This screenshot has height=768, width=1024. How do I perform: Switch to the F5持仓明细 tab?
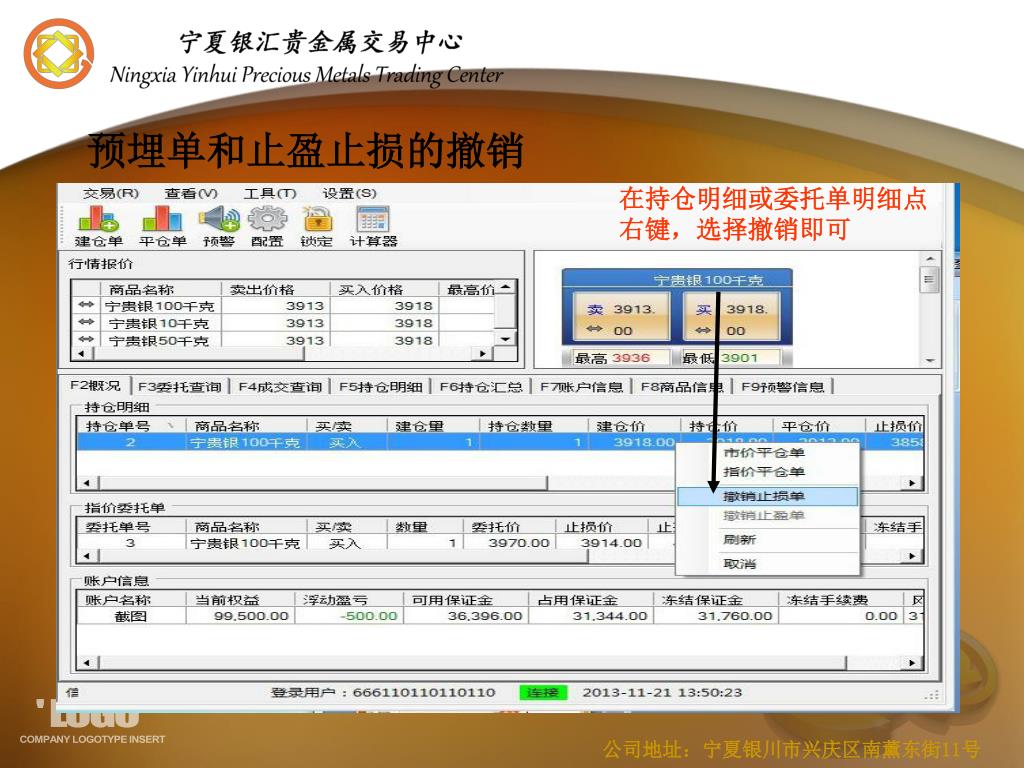click(381, 387)
